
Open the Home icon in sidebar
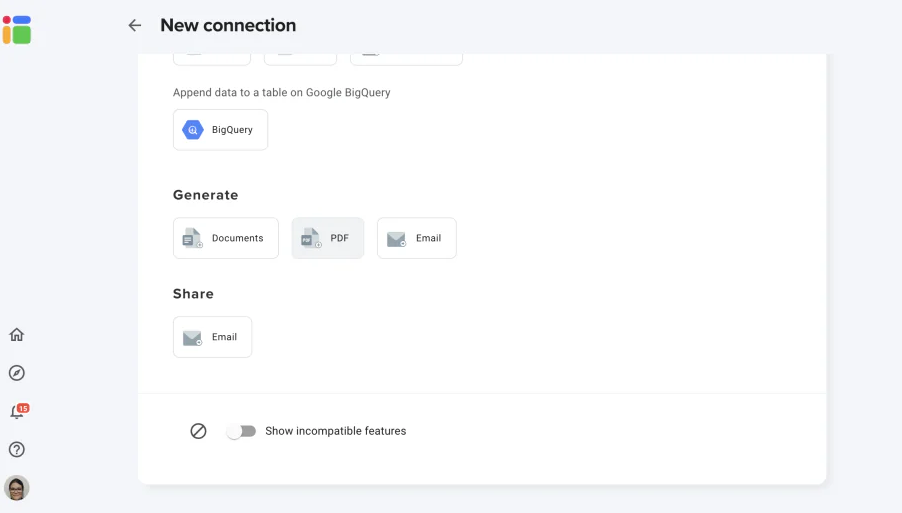coord(17,335)
